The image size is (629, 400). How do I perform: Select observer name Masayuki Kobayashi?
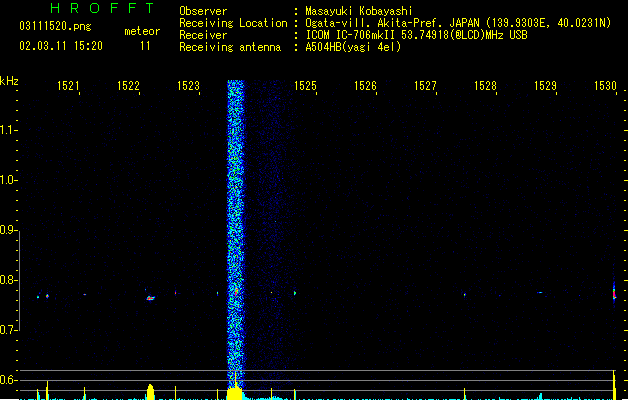pos(359,11)
